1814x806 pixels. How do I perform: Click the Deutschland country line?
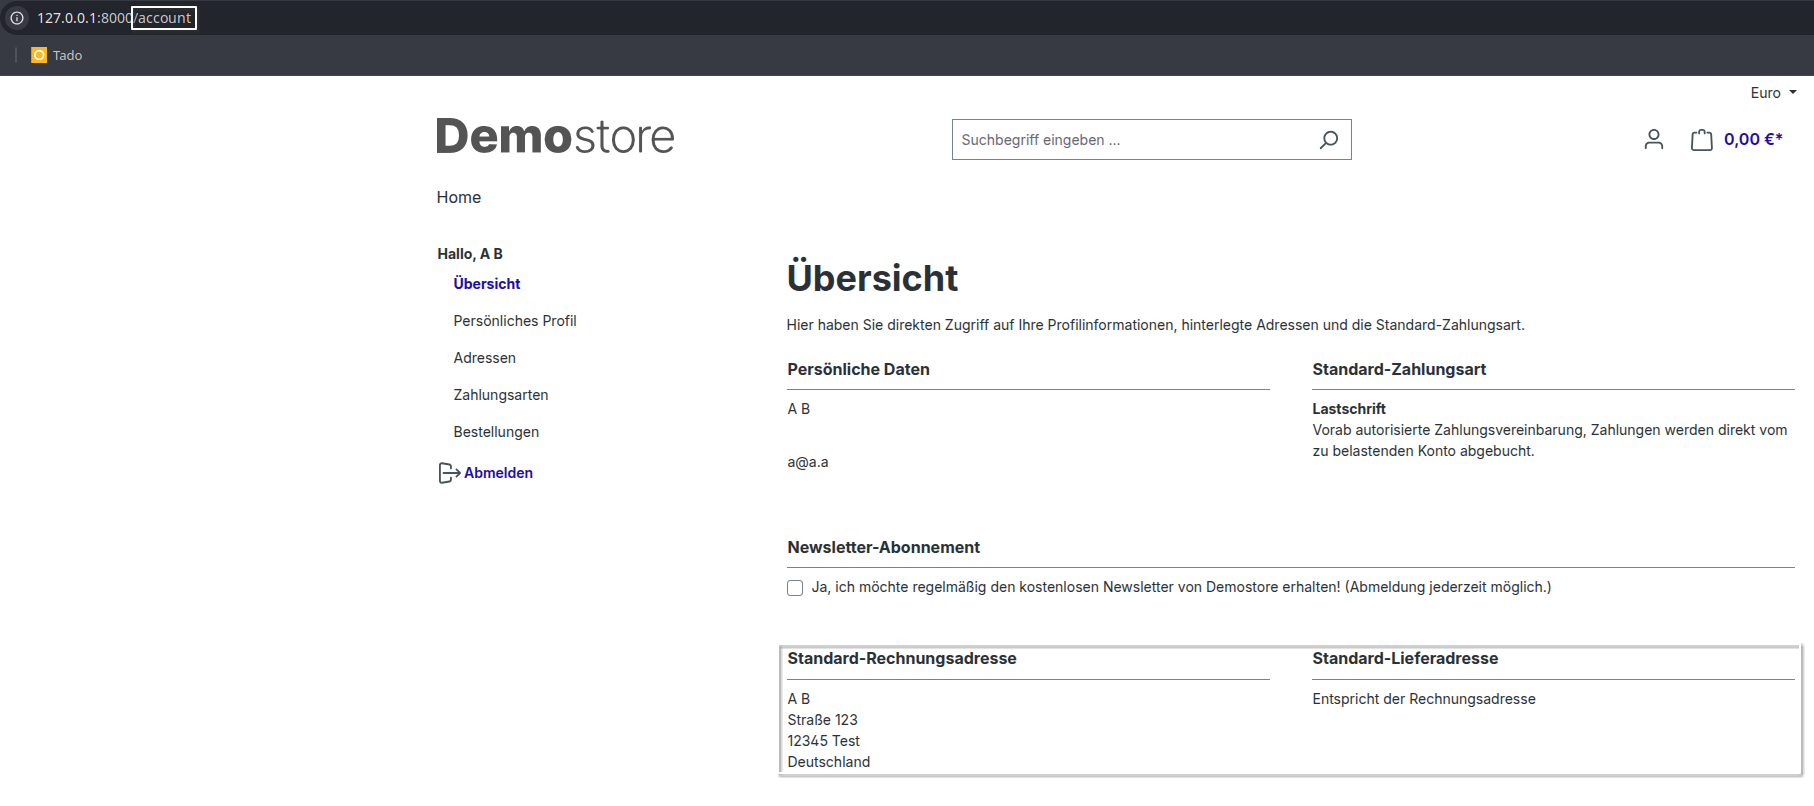pos(829,762)
